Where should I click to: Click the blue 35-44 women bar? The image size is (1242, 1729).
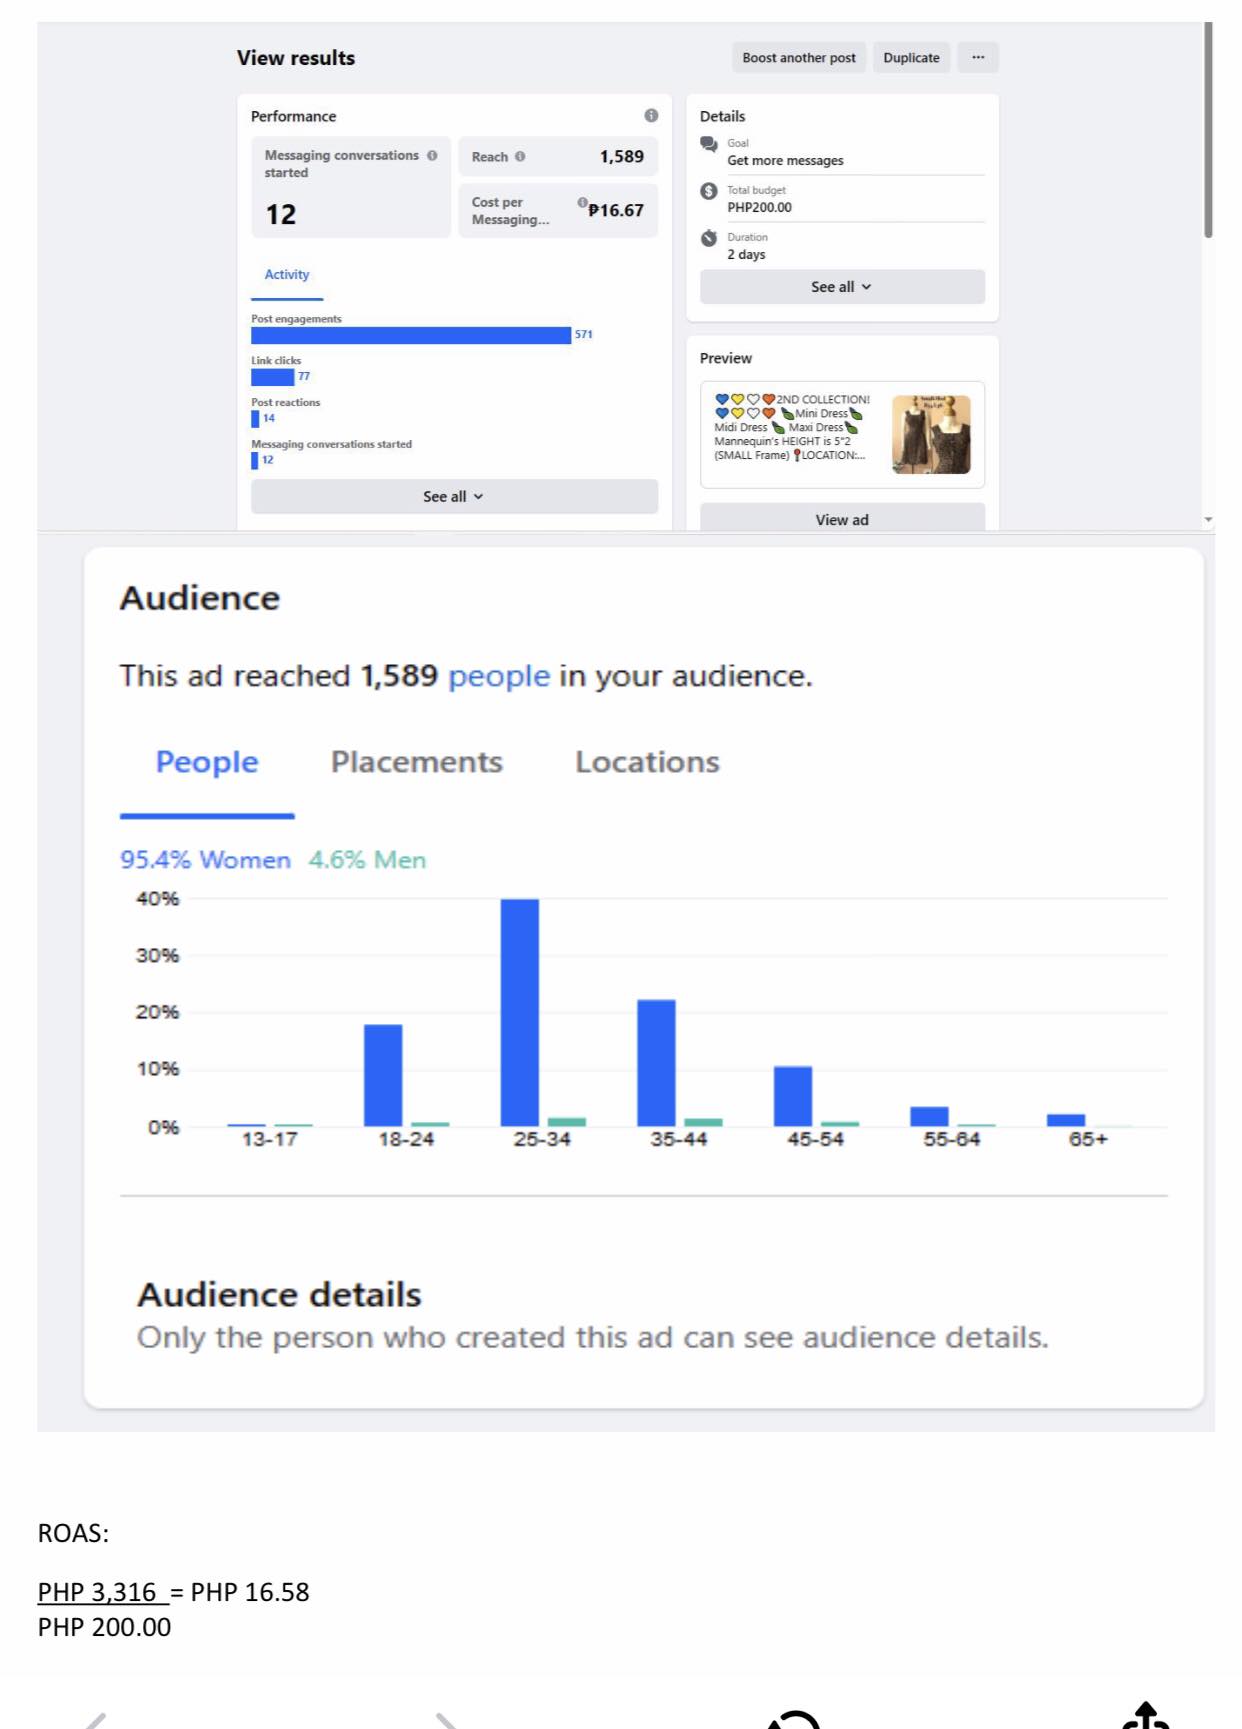coord(656,1063)
